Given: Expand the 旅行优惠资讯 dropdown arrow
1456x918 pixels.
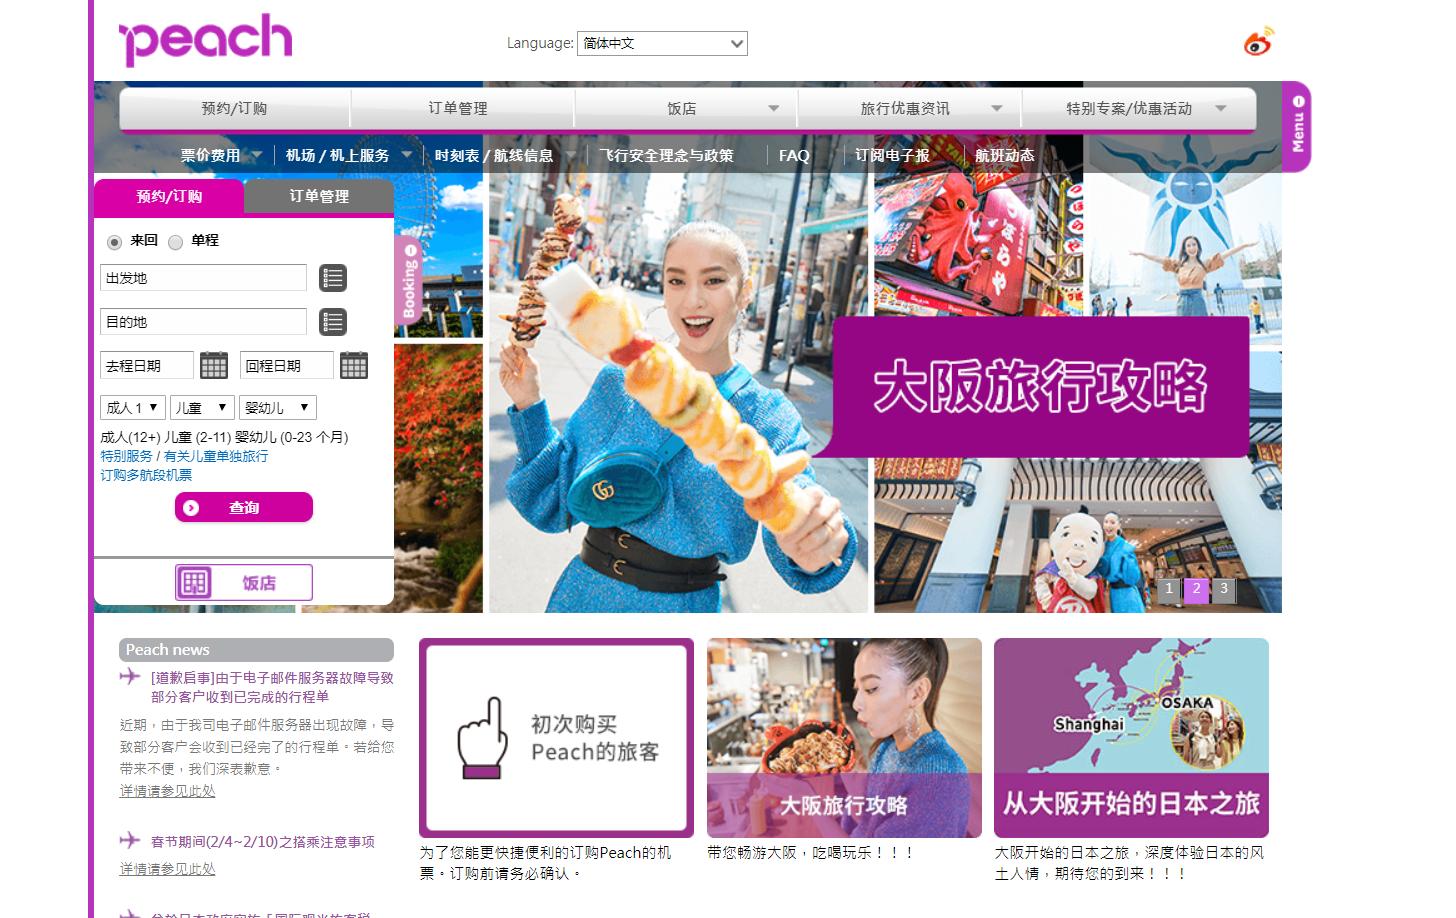Looking at the screenshot, I should (996, 108).
